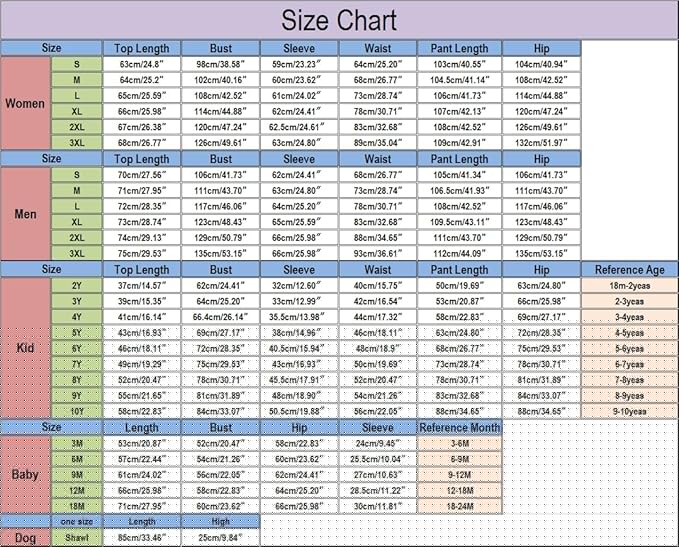
Task: Select the Kid 10Y size cell
Action: (x=77, y=411)
